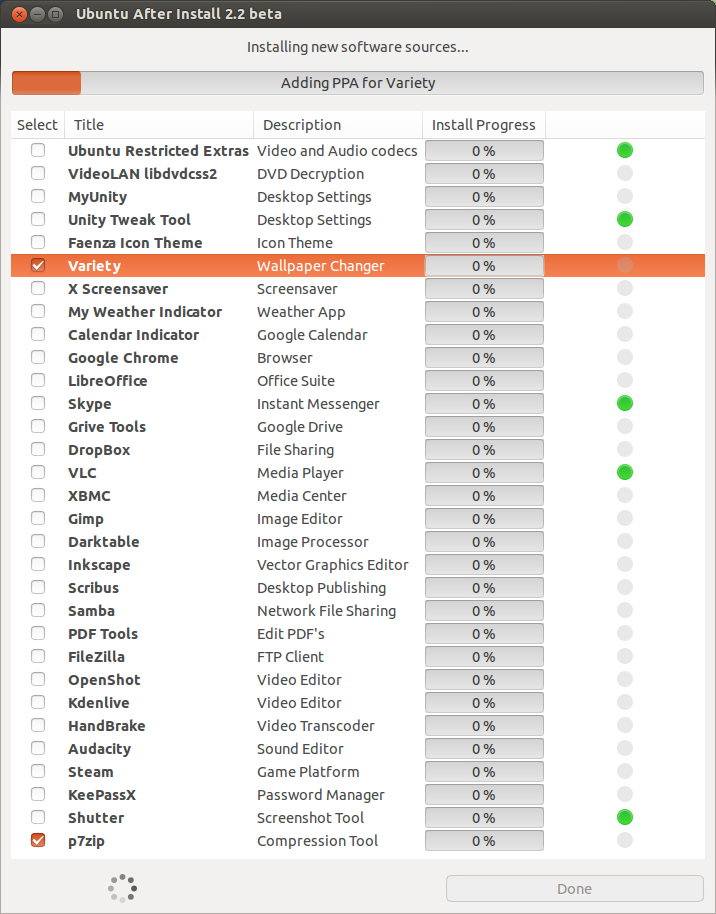
Task: Click the green status dot for Ubuntu Restricted Extras
Action: [x=625, y=151]
